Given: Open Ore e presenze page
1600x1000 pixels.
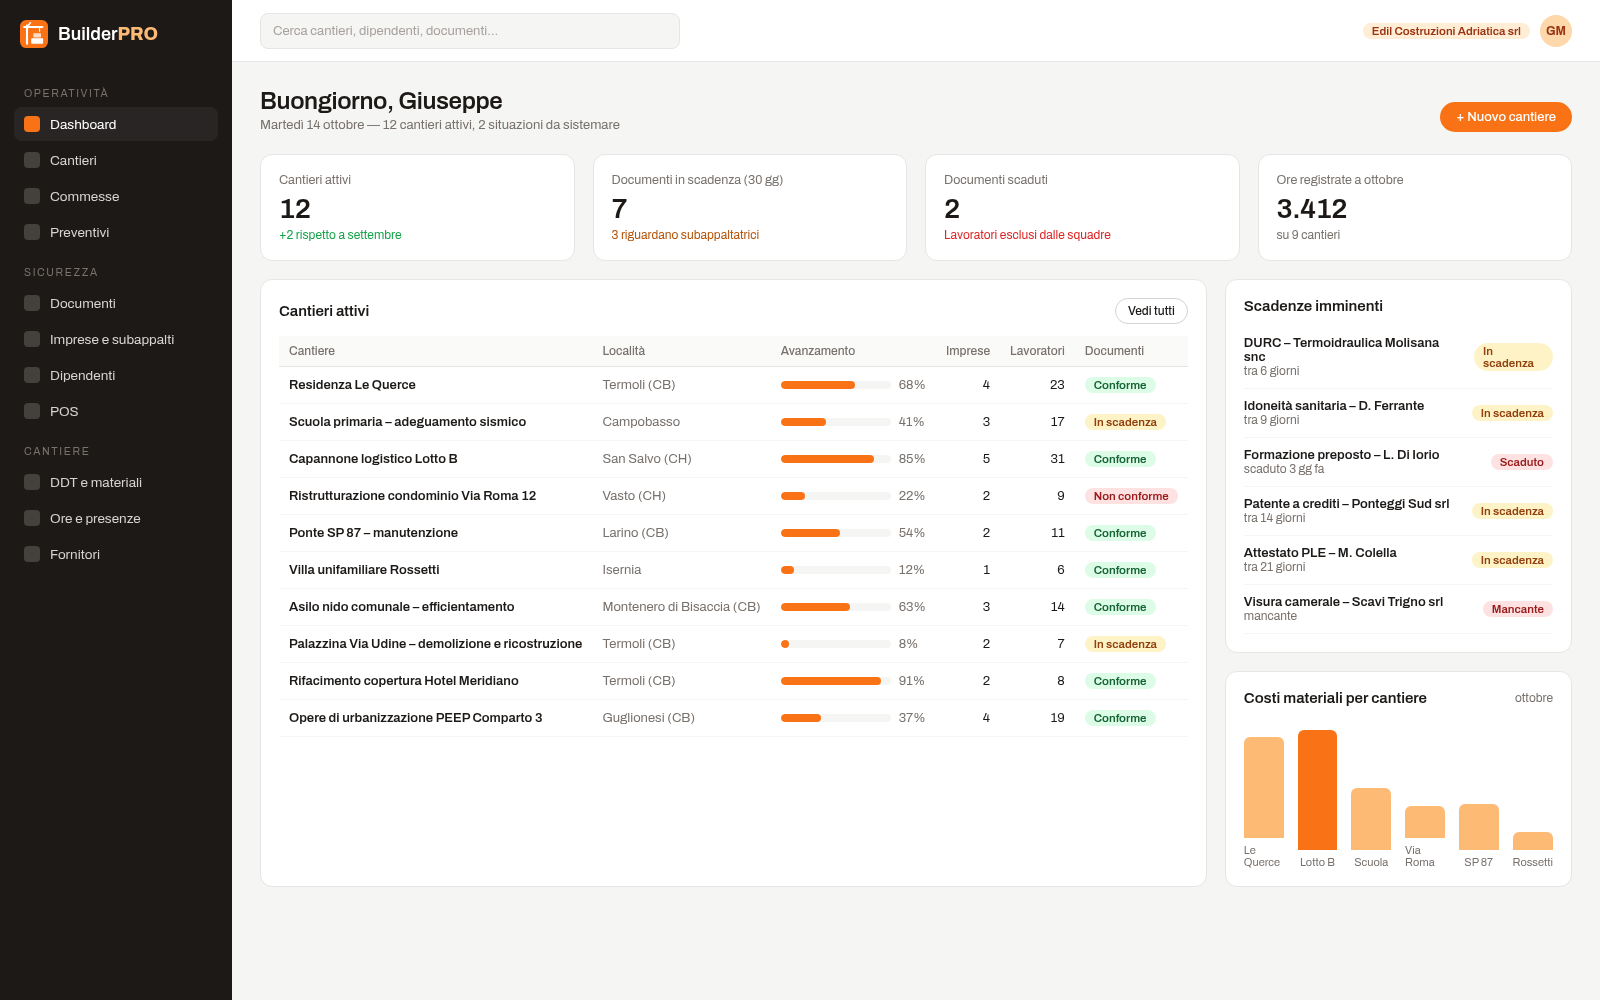Looking at the screenshot, I should [x=116, y=518].
